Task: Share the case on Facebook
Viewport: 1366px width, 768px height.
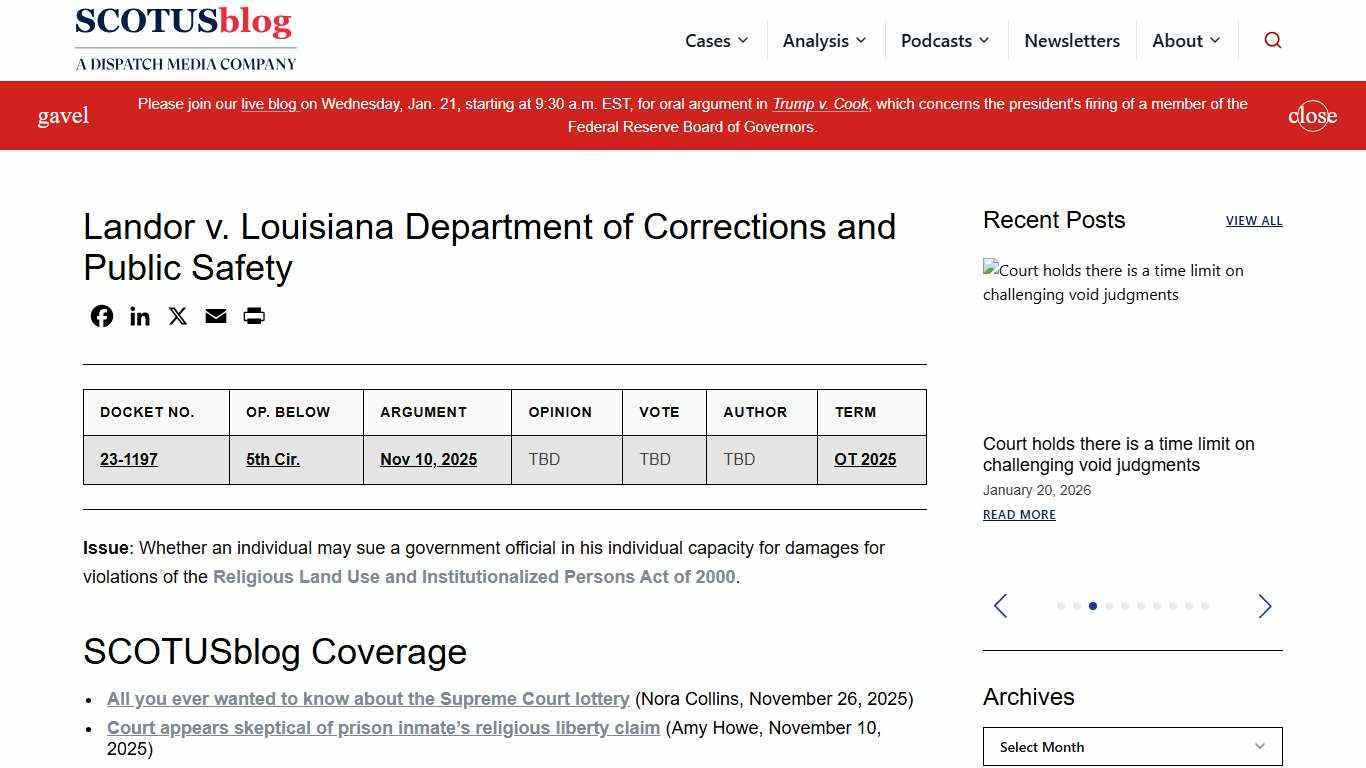Action: [101, 316]
